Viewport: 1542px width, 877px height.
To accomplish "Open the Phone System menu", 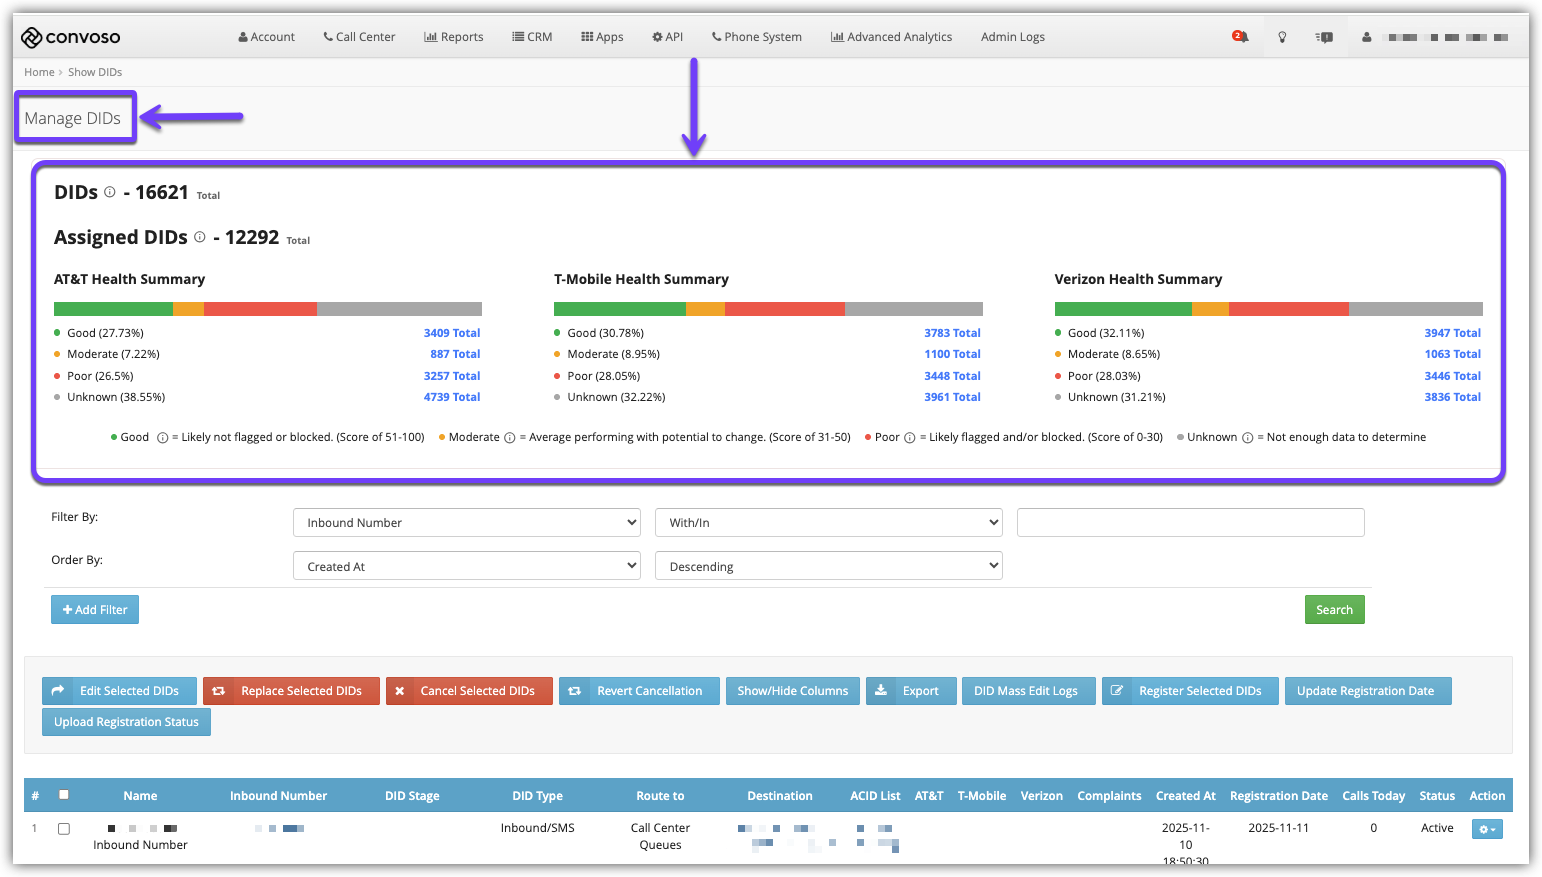I will 756,37.
